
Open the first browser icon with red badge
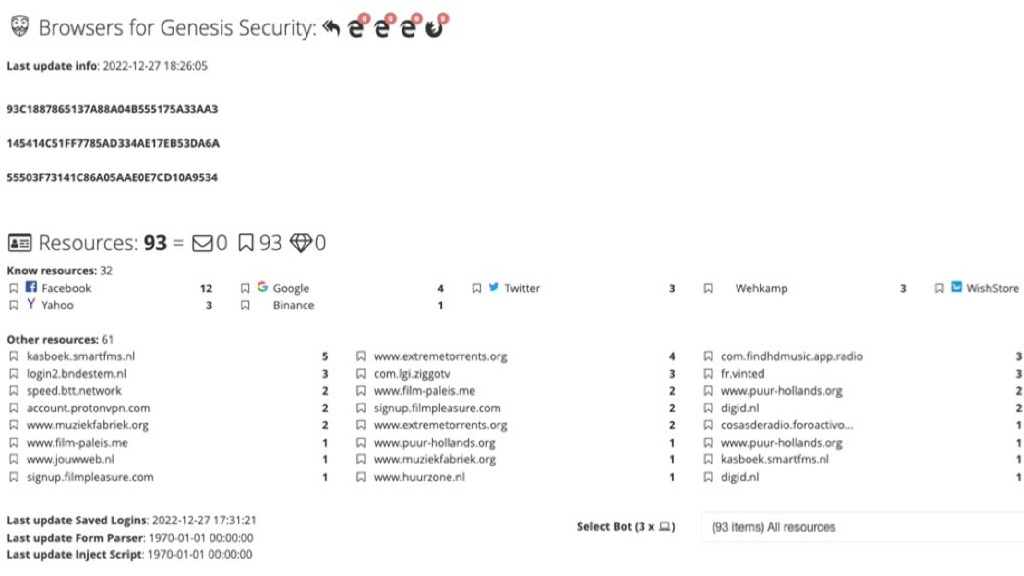tap(357, 27)
